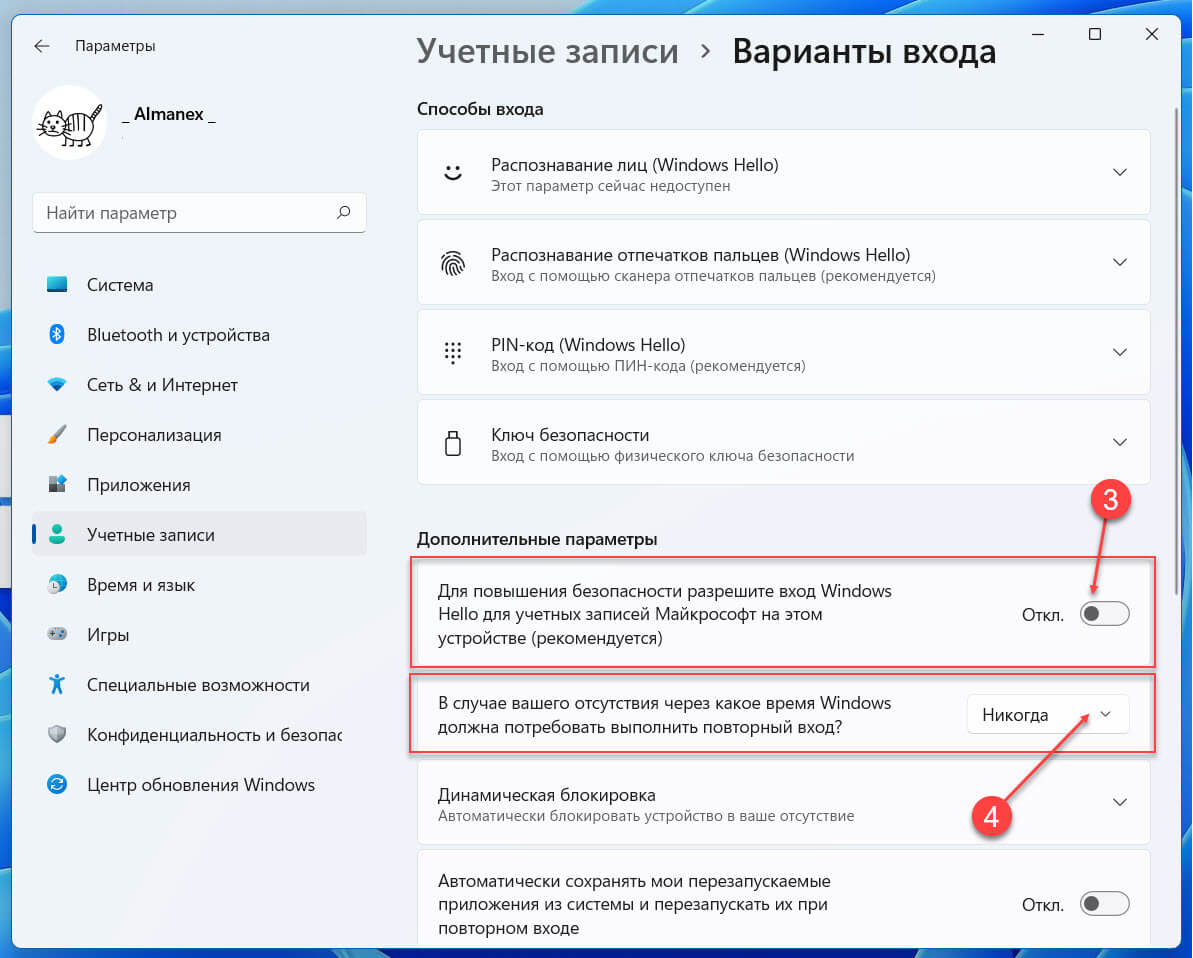This screenshot has width=1193, height=958.
Task: Open Специальные возможности section
Action: [x=199, y=685]
